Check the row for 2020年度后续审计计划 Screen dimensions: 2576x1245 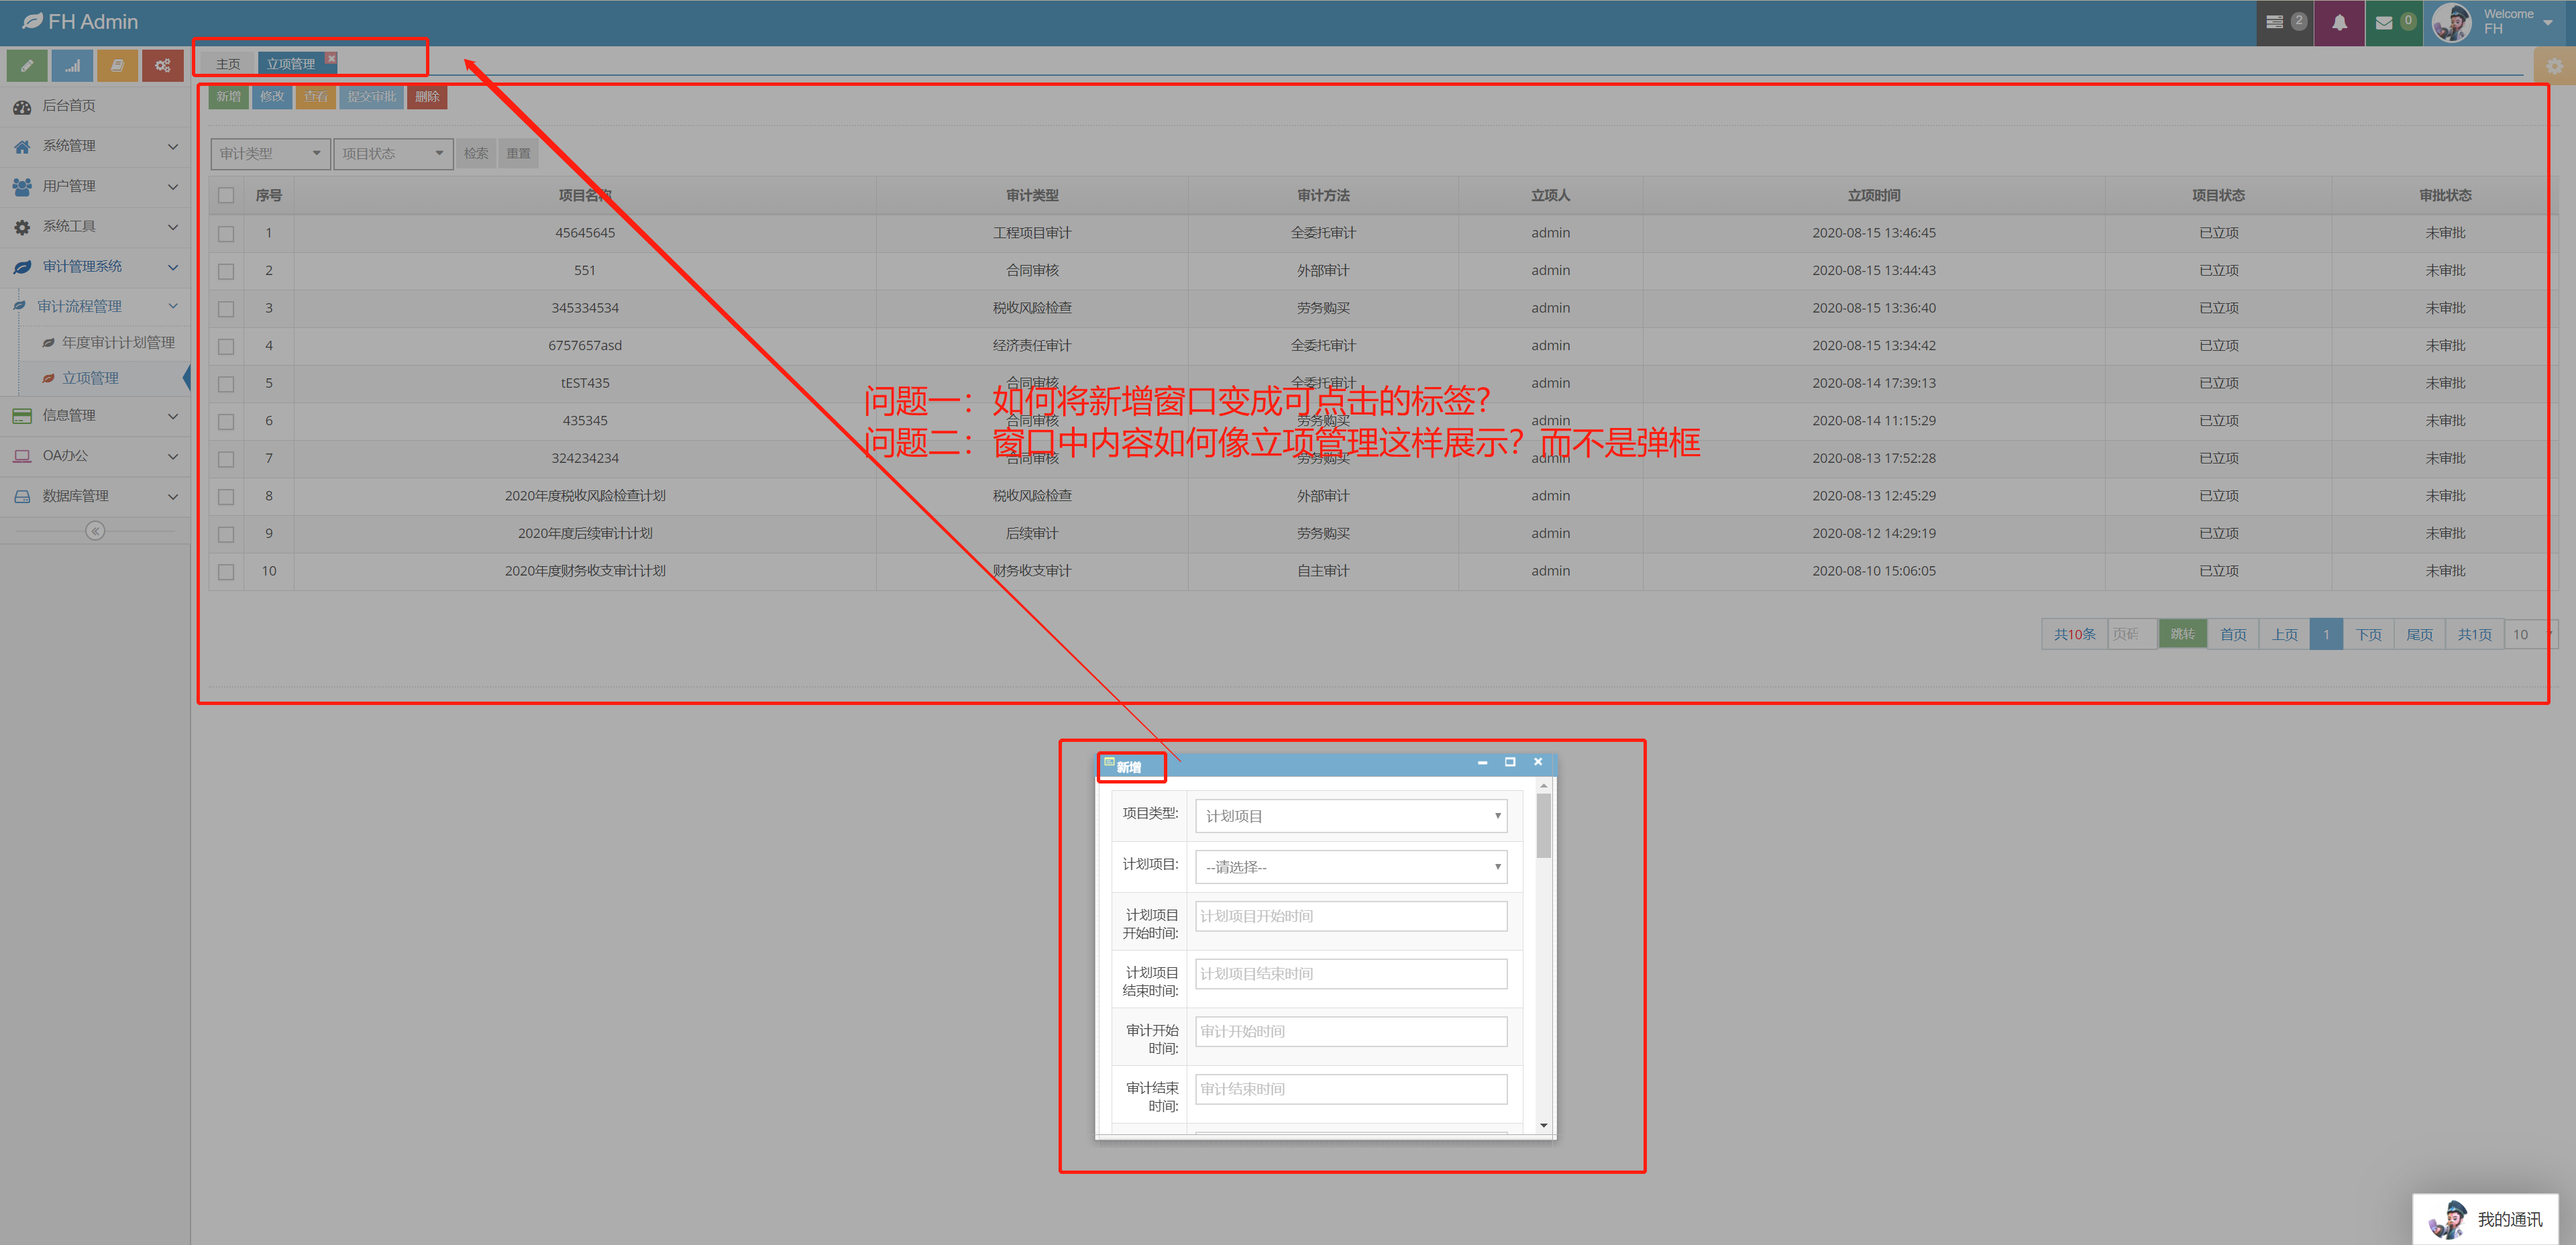tap(226, 534)
